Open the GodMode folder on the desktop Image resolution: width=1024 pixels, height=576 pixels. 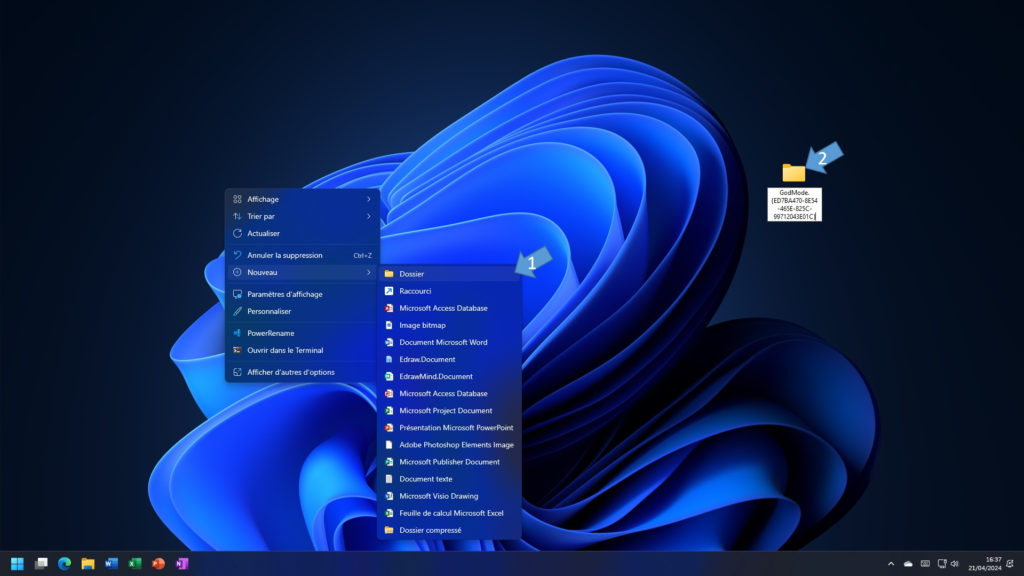793,170
